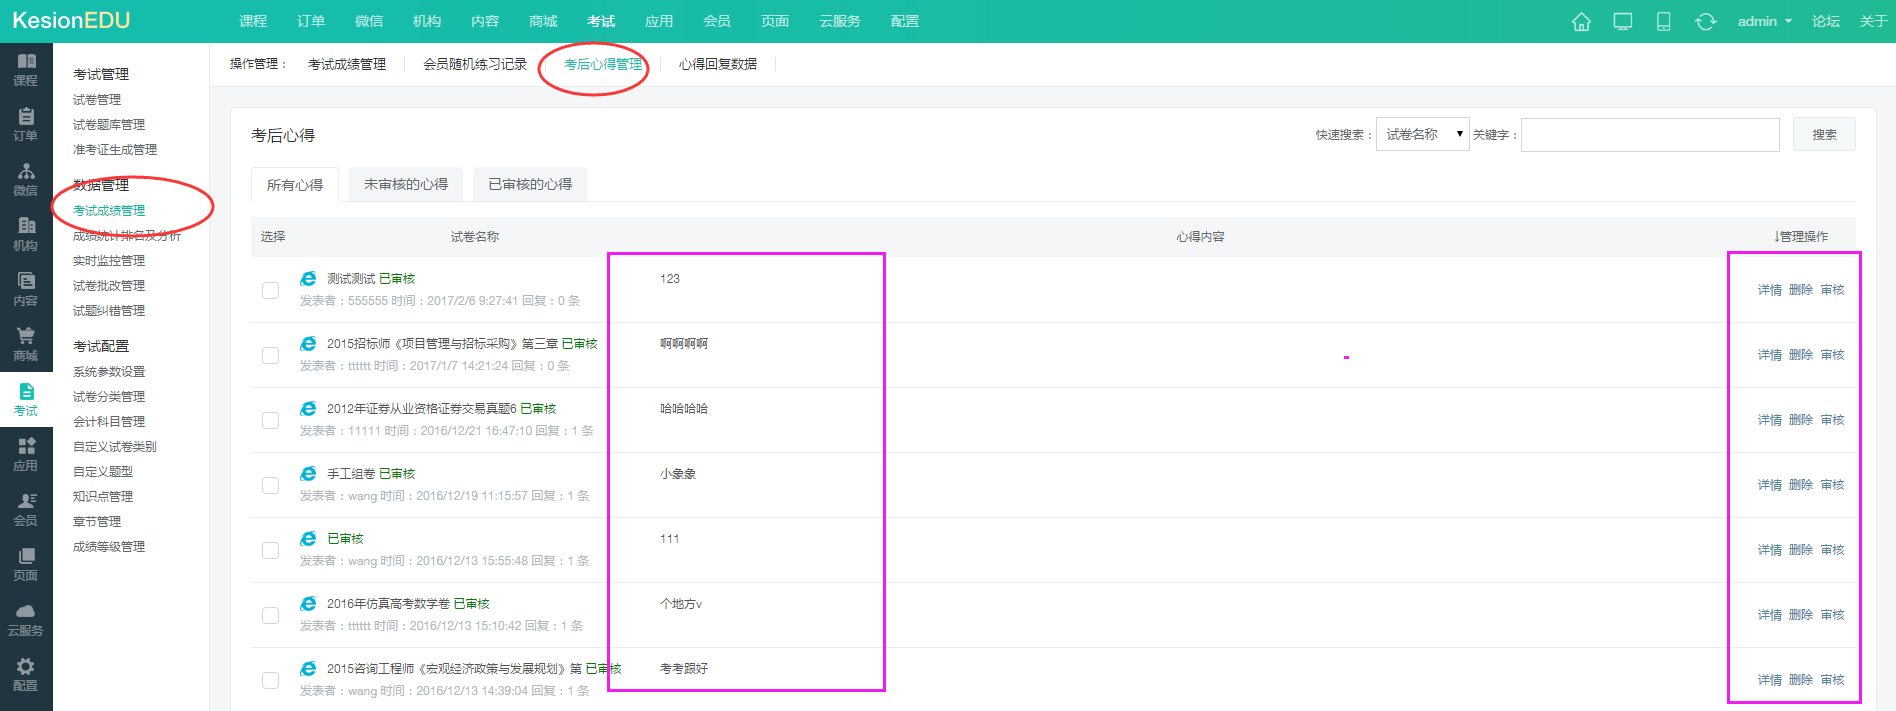The width and height of the screenshot is (1896, 711).
Task: Click the refresh cache icon
Action: [1705, 22]
